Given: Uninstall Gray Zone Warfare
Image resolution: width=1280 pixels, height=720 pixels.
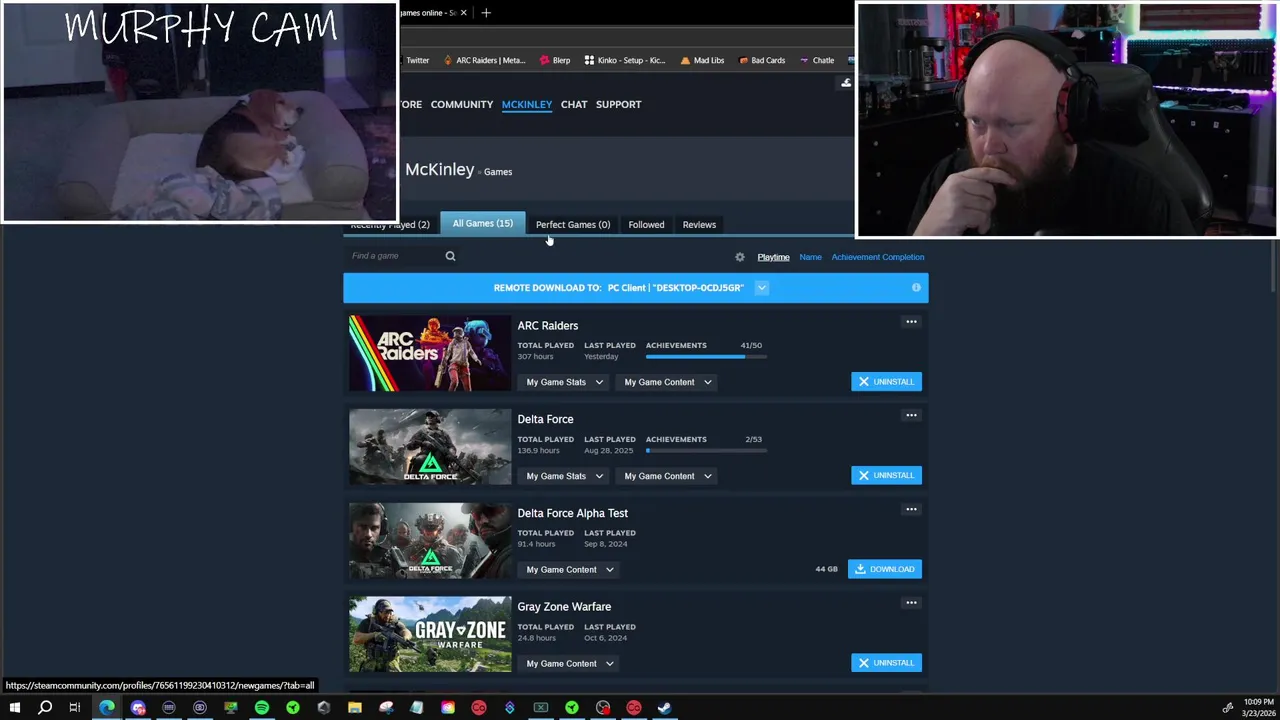Looking at the screenshot, I should (x=886, y=663).
